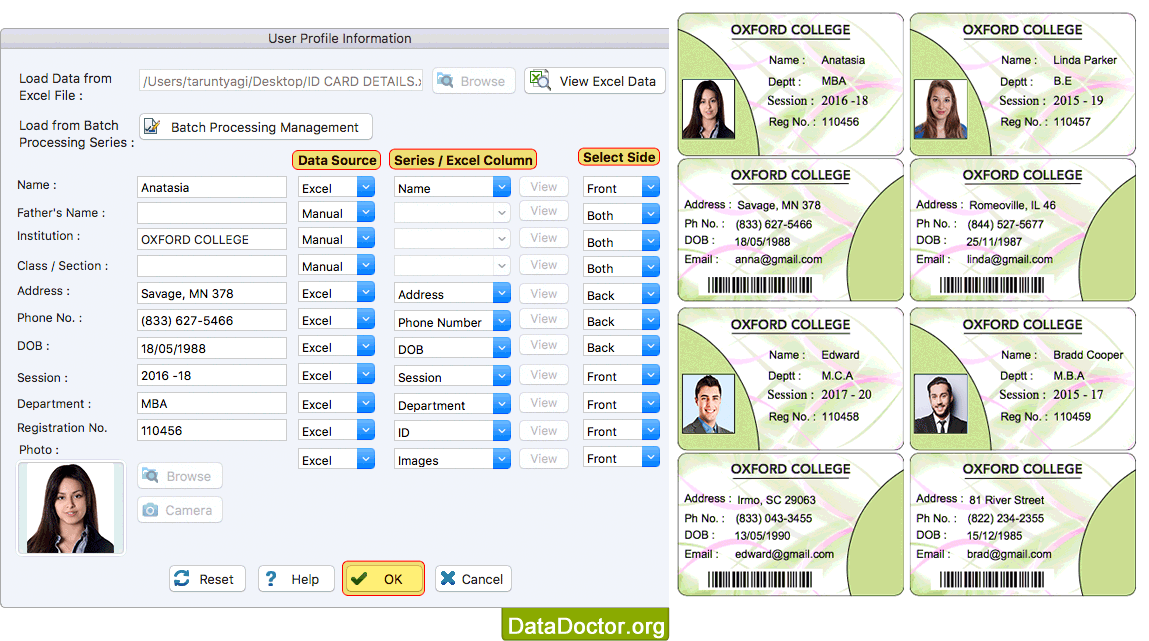
Task: Open the Address Excel column dropdown
Action: 452,294
